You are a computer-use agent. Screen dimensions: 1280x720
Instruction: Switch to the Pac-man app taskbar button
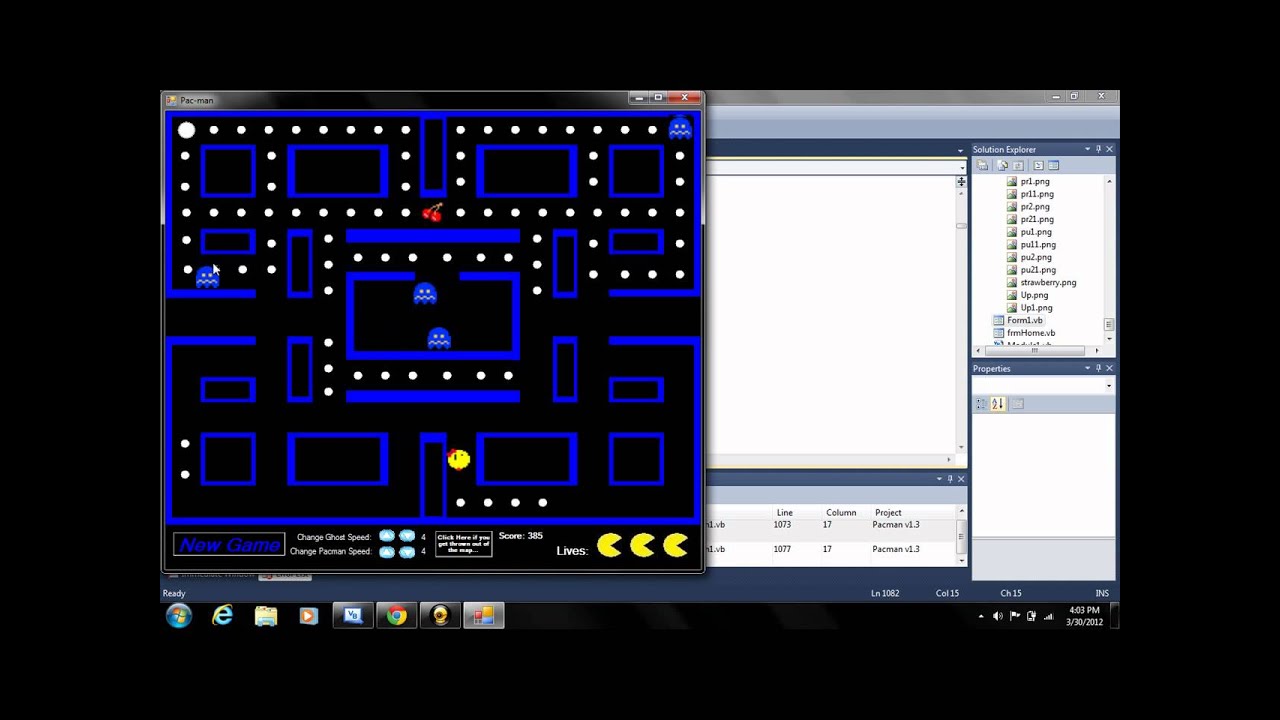pyautogui.click(x=484, y=616)
